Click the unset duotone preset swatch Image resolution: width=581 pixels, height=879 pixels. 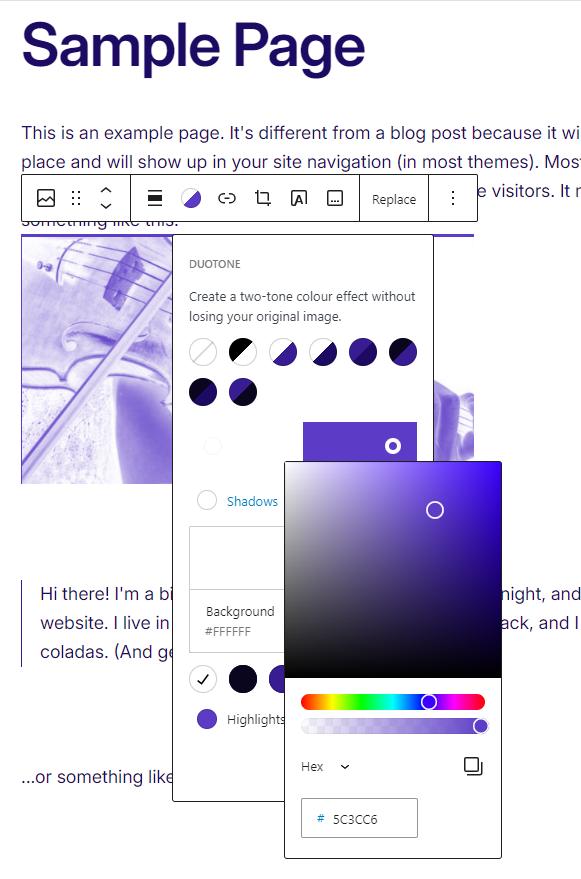click(203, 353)
